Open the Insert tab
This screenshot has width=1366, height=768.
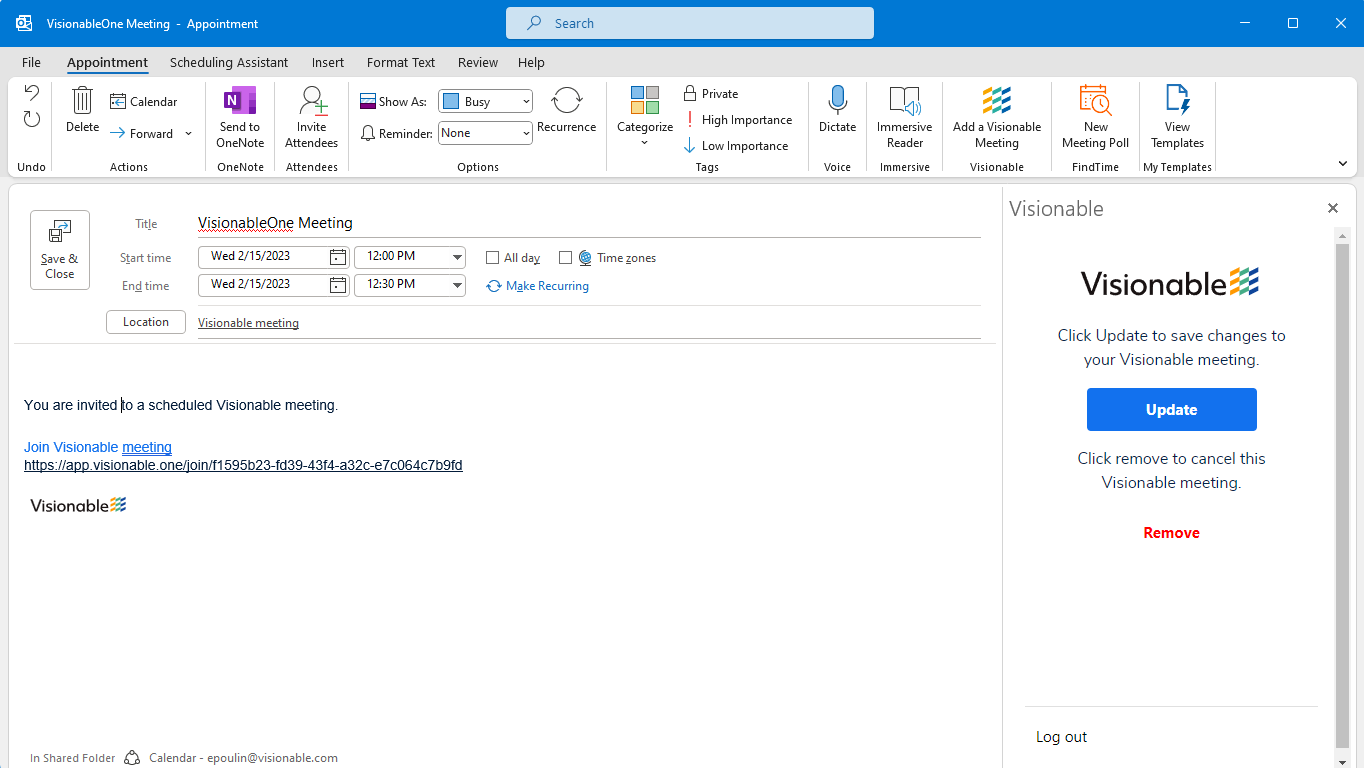click(328, 62)
